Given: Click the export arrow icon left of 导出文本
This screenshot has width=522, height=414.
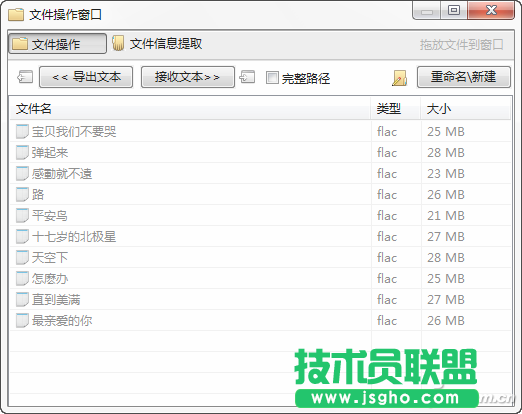Looking at the screenshot, I should [25, 77].
